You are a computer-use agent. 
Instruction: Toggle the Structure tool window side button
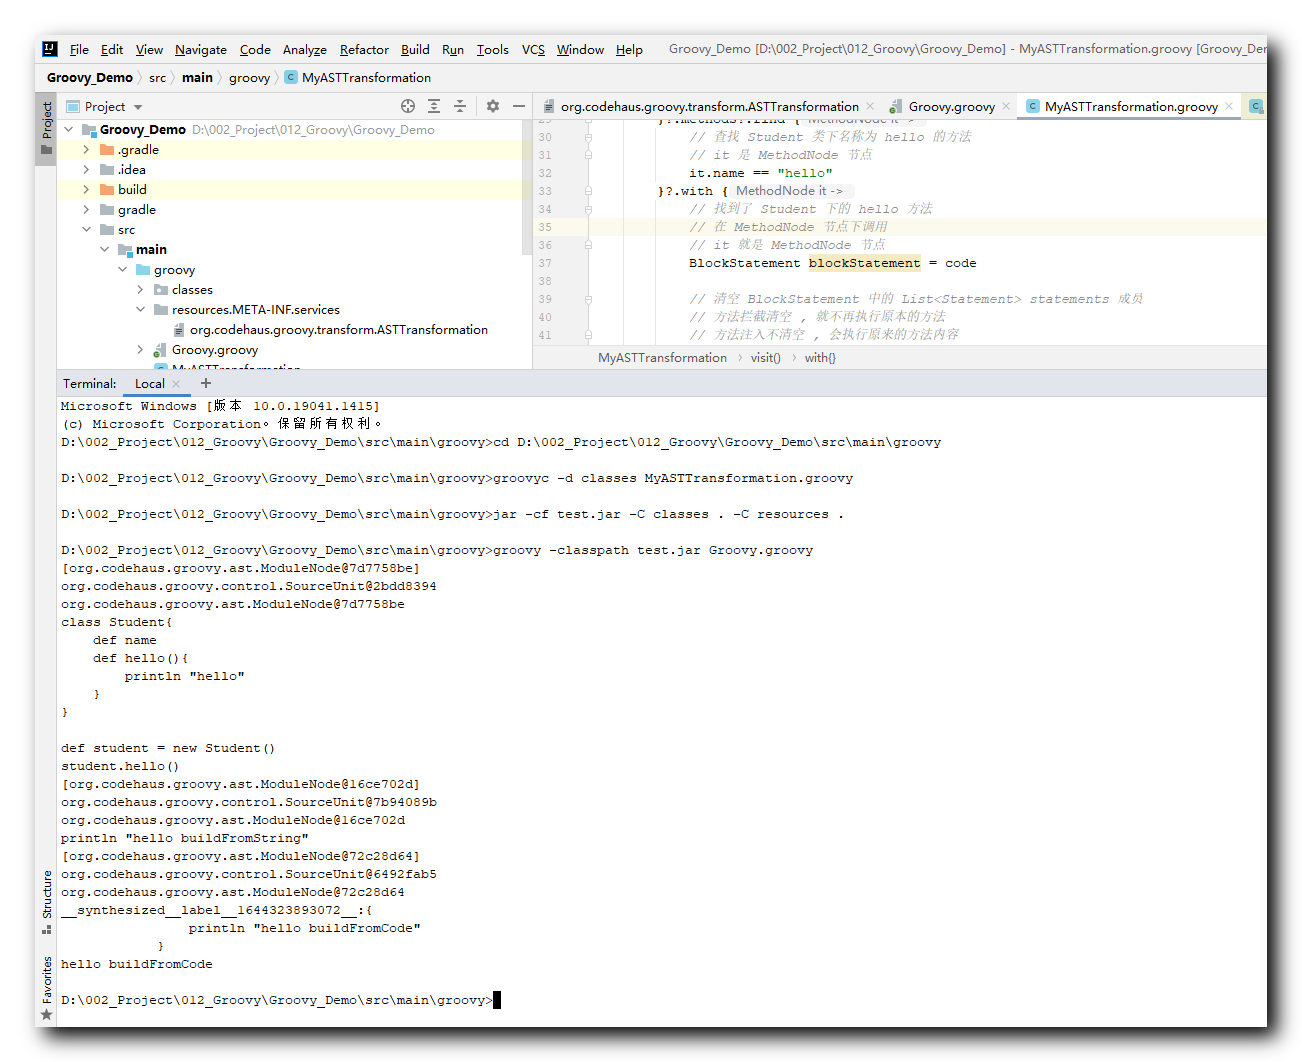point(46,902)
